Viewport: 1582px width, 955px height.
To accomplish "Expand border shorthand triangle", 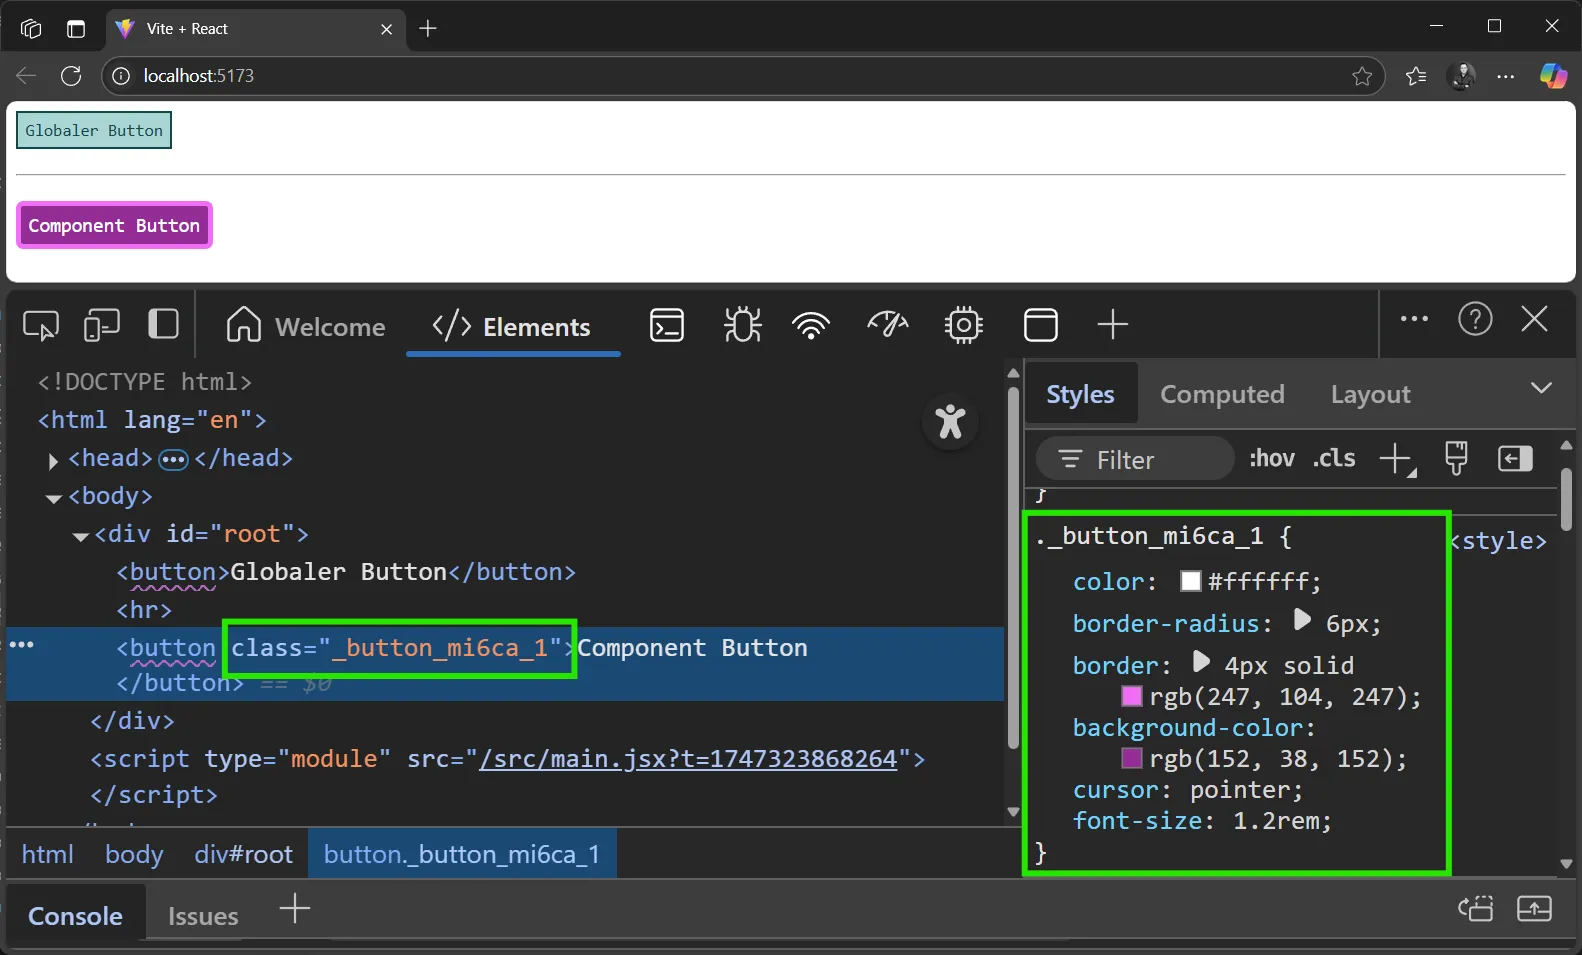I will pos(1201,662).
